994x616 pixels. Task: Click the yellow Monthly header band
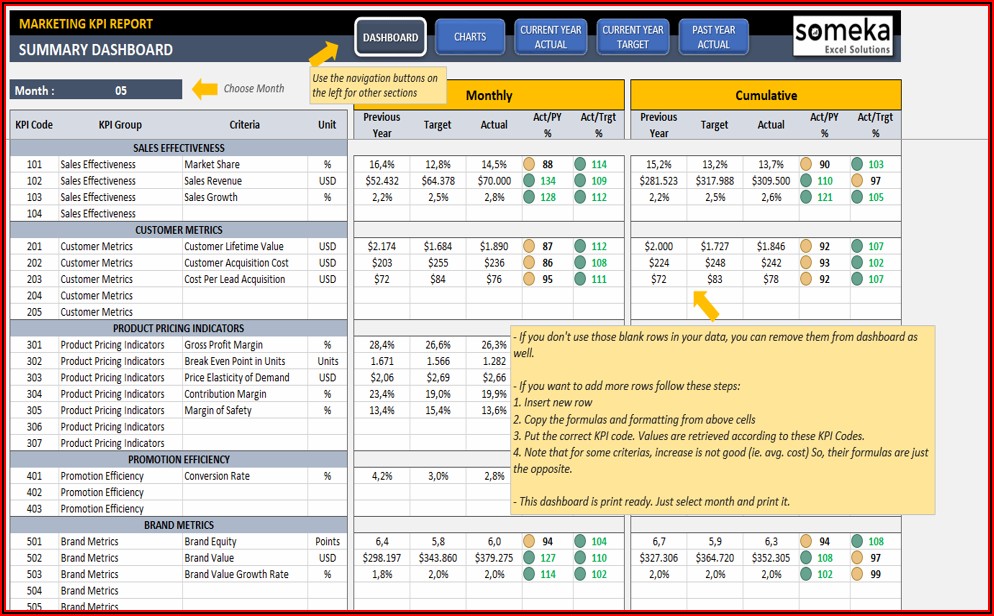pyautogui.click(x=488, y=95)
